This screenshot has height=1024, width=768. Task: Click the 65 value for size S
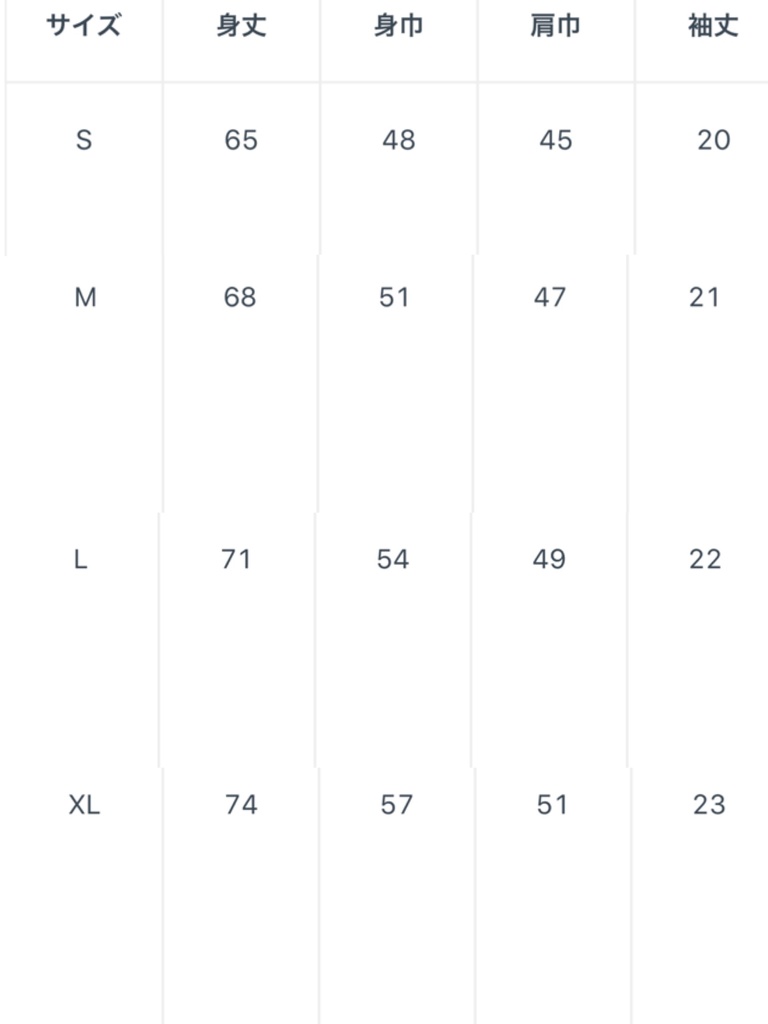click(x=241, y=141)
